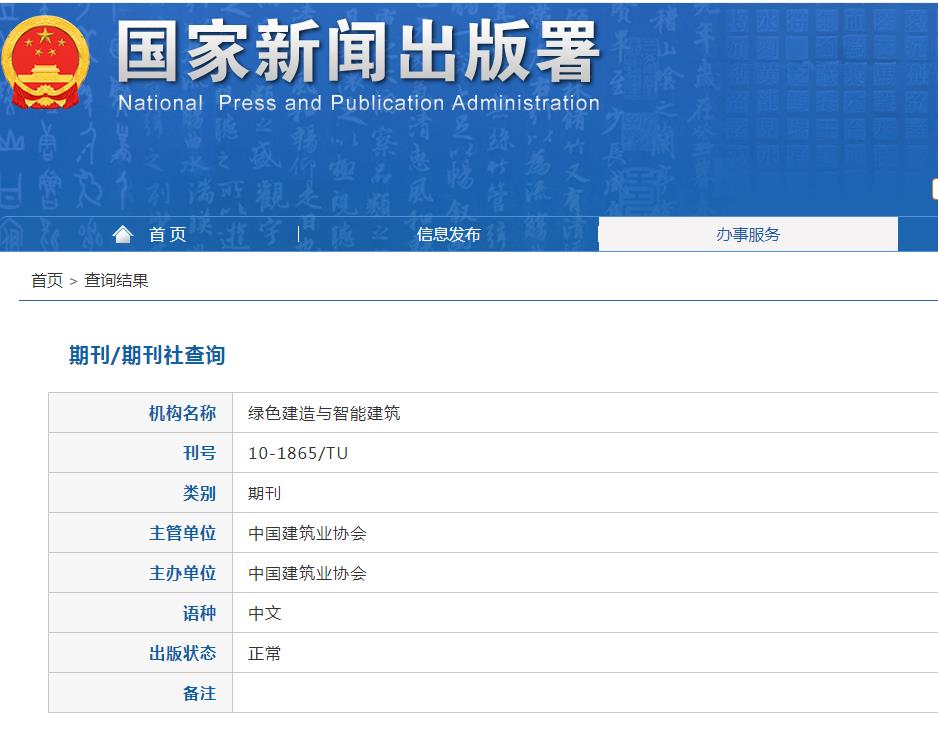Click the empty 备注 cell
This screenshot has height=739, width=938.
(500, 693)
